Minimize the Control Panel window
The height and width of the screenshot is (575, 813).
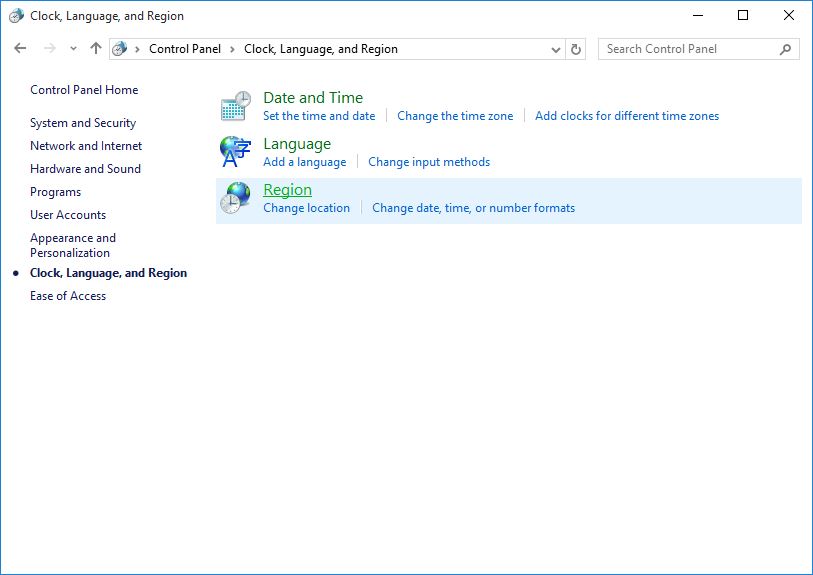pos(698,16)
